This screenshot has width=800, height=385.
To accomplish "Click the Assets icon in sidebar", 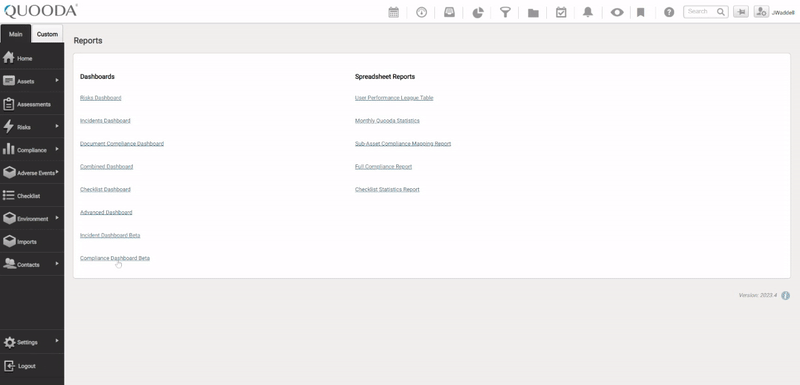I will [x=9, y=81].
